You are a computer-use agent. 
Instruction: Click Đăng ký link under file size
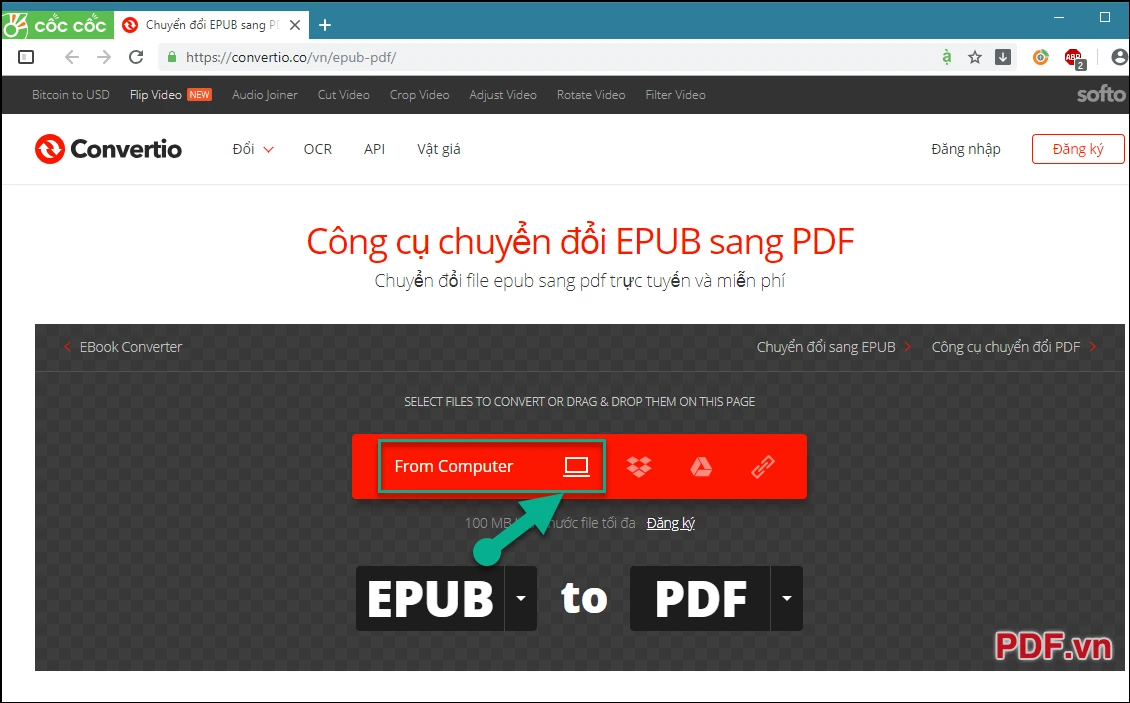point(670,523)
